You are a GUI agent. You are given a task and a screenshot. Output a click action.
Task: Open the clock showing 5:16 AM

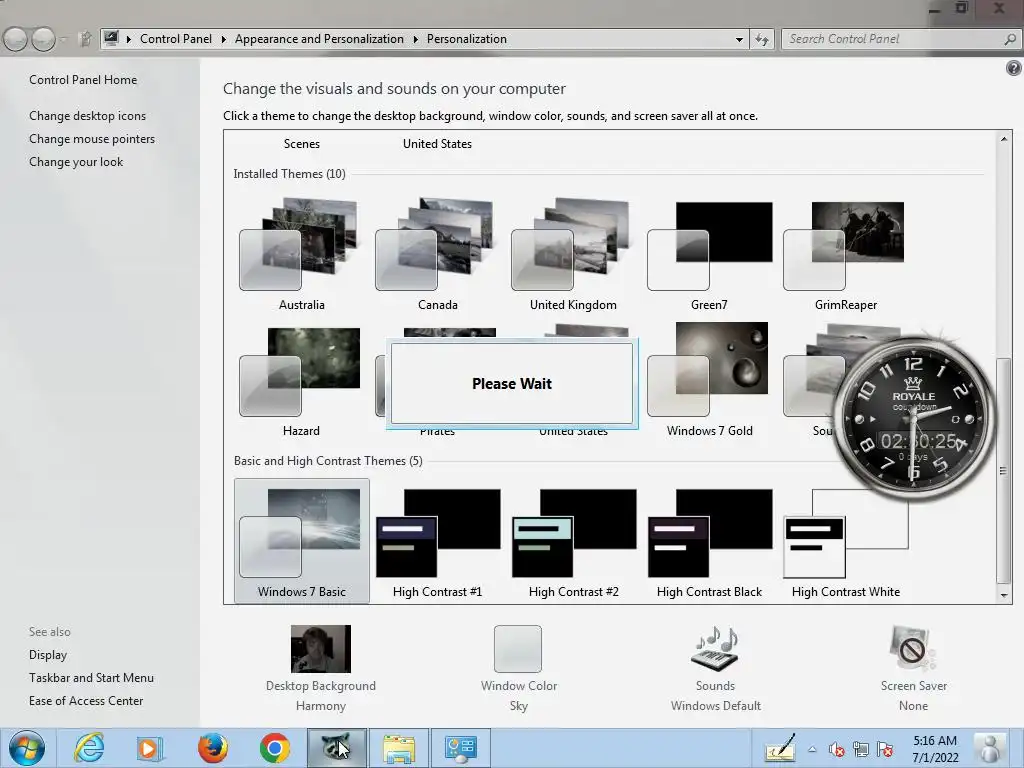935,749
